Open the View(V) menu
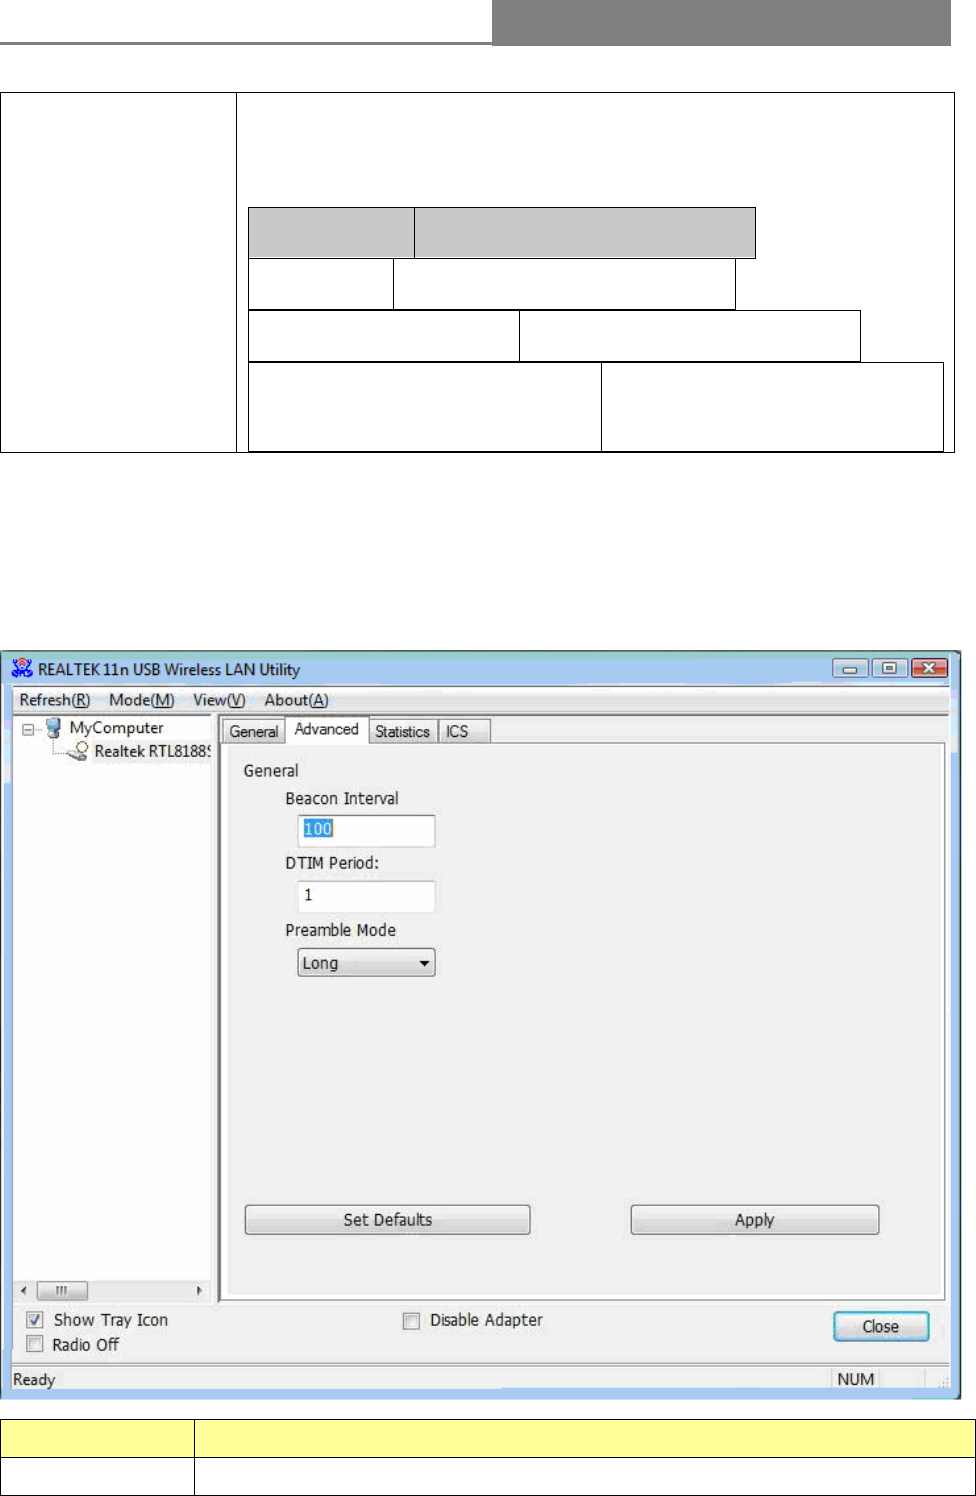 click(219, 700)
